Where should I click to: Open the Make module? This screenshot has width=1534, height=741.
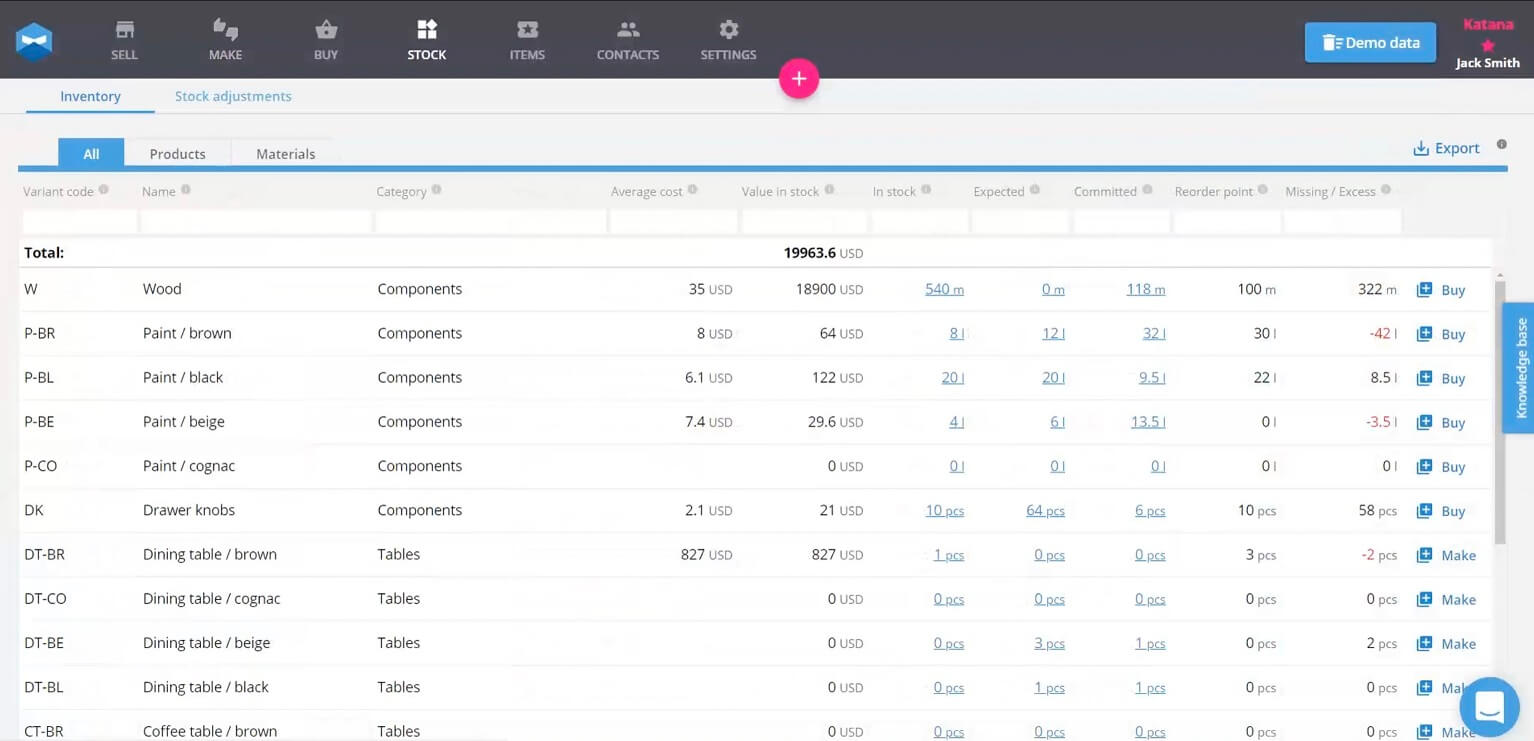click(225, 40)
